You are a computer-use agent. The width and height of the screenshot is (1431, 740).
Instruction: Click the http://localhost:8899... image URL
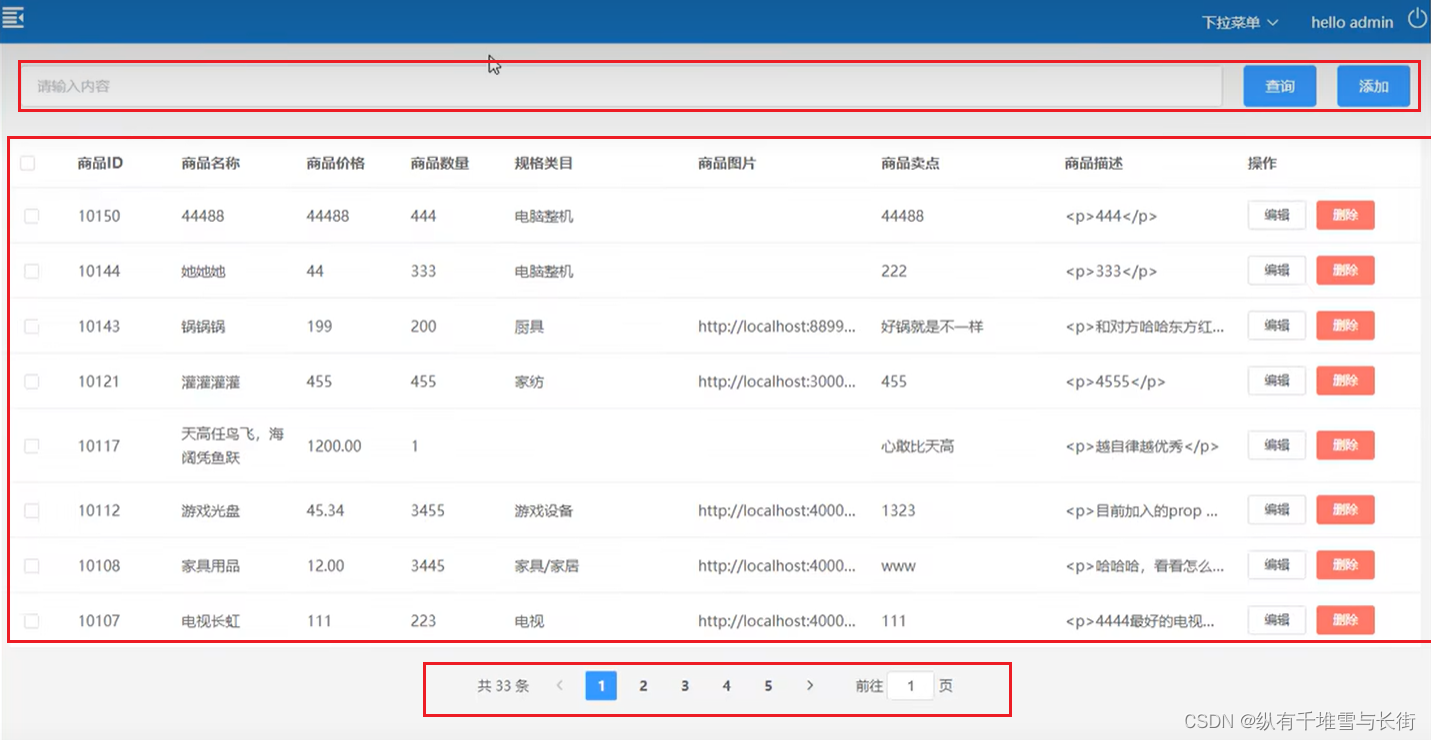click(x=777, y=326)
